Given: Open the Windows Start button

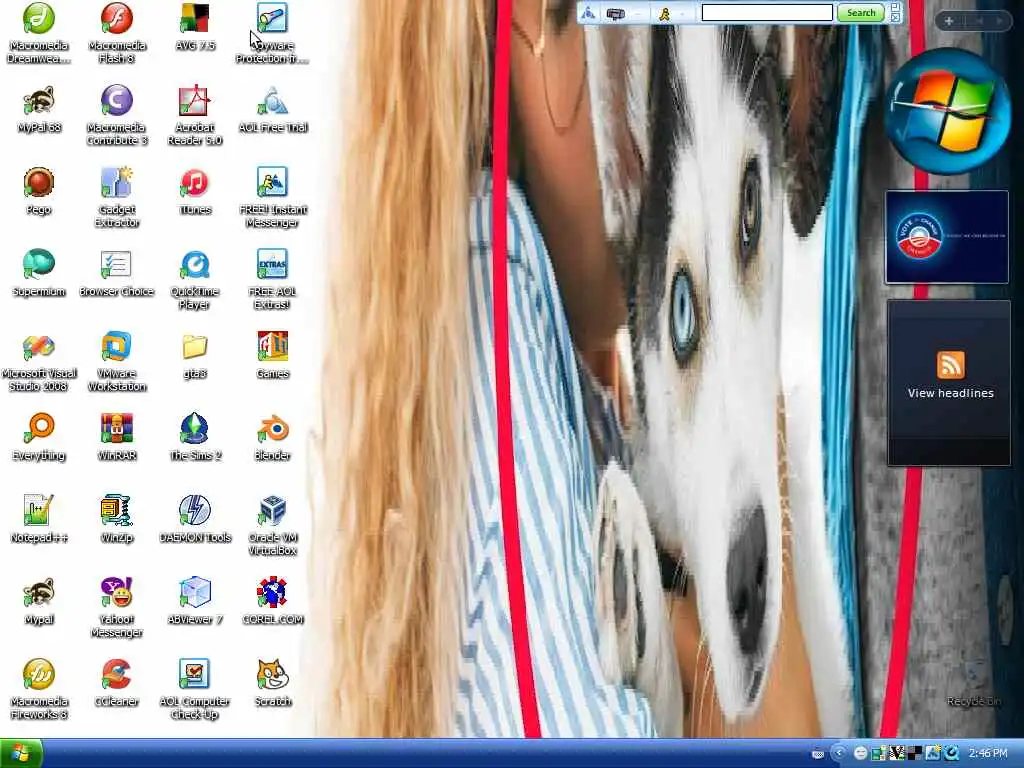Looking at the screenshot, I should [21, 753].
